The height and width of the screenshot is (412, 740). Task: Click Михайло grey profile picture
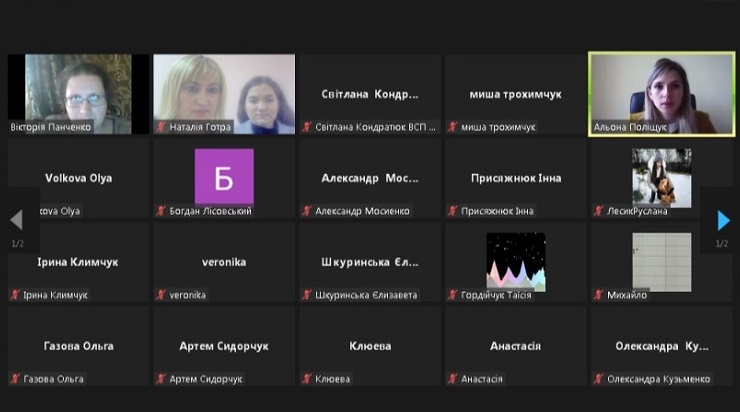click(x=662, y=262)
